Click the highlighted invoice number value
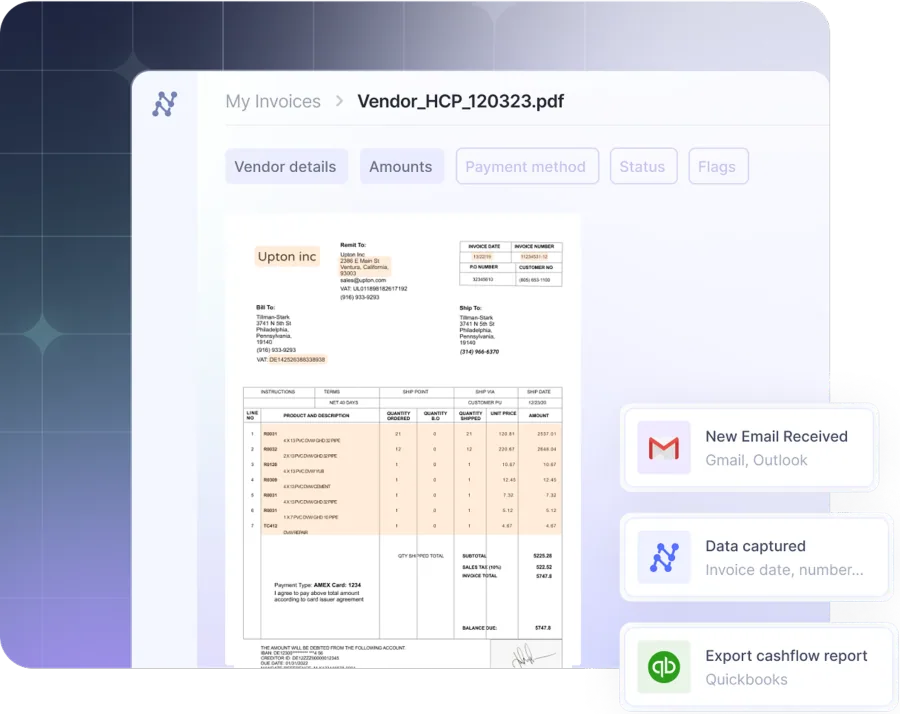900x714 pixels. [x=534, y=257]
